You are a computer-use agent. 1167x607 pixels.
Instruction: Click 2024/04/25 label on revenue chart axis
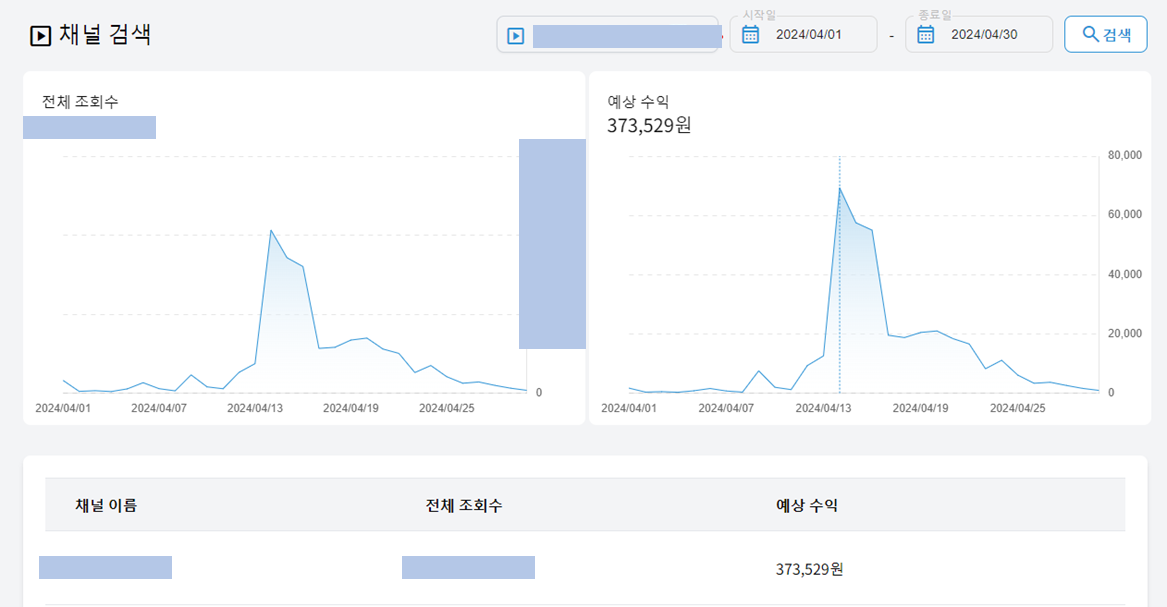click(1017, 408)
